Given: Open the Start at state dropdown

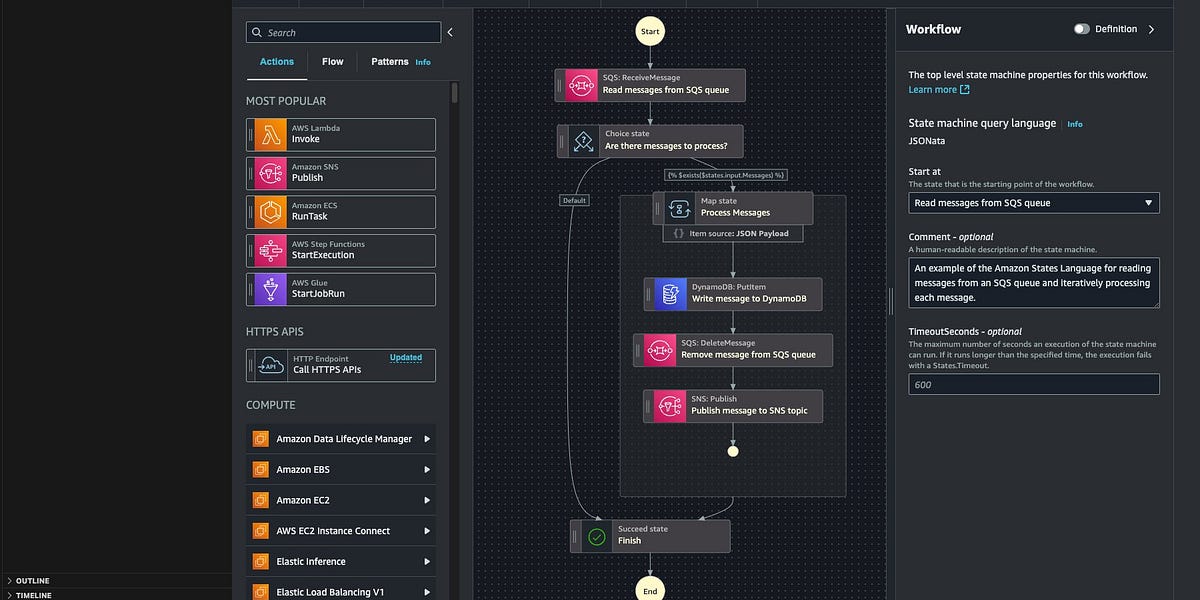Looking at the screenshot, I should pos(1033,202).
